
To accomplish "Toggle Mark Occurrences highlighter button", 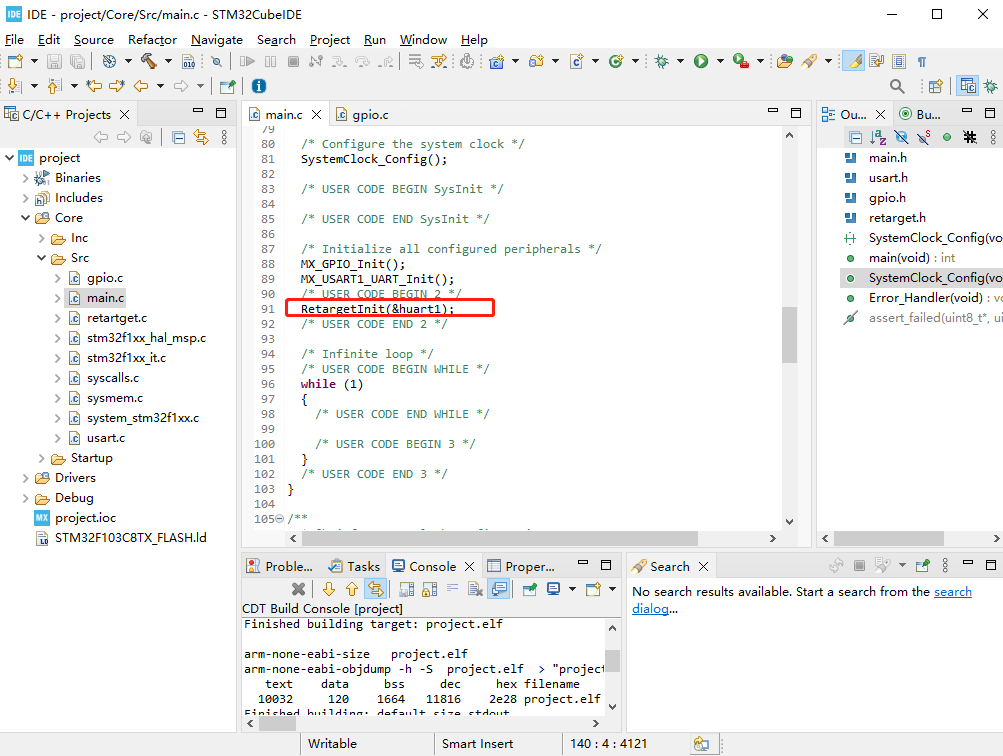I will pos(853,61).
